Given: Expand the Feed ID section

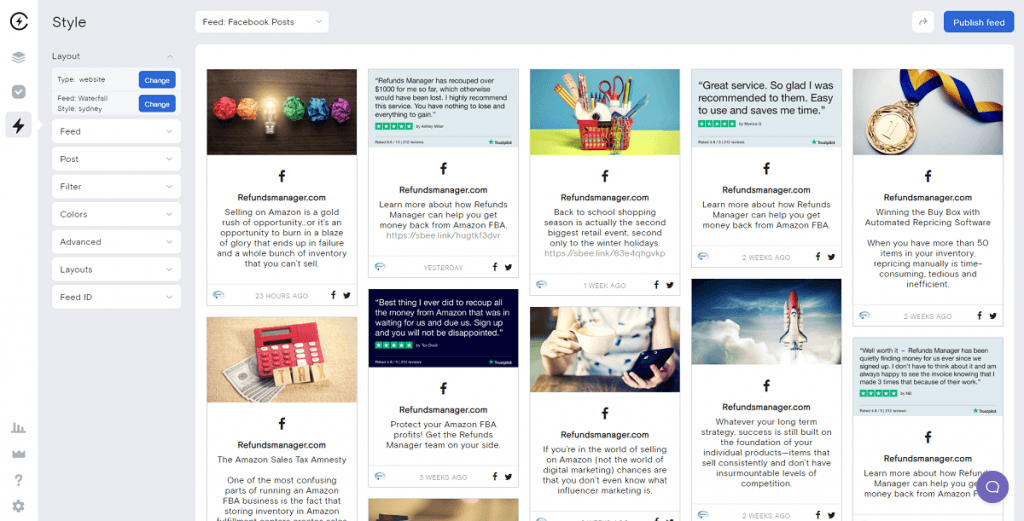Looking at the screenshot, I should click(x=116, y=297).
